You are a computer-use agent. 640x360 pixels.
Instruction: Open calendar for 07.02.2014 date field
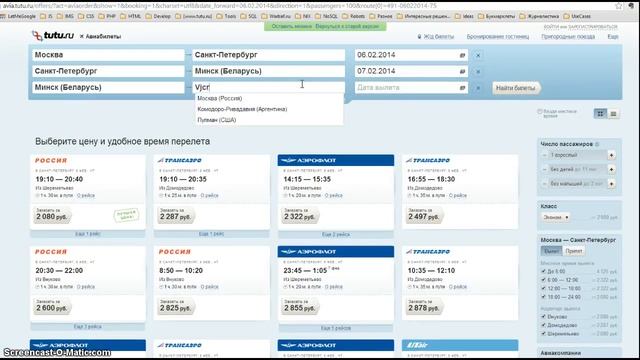462,71
